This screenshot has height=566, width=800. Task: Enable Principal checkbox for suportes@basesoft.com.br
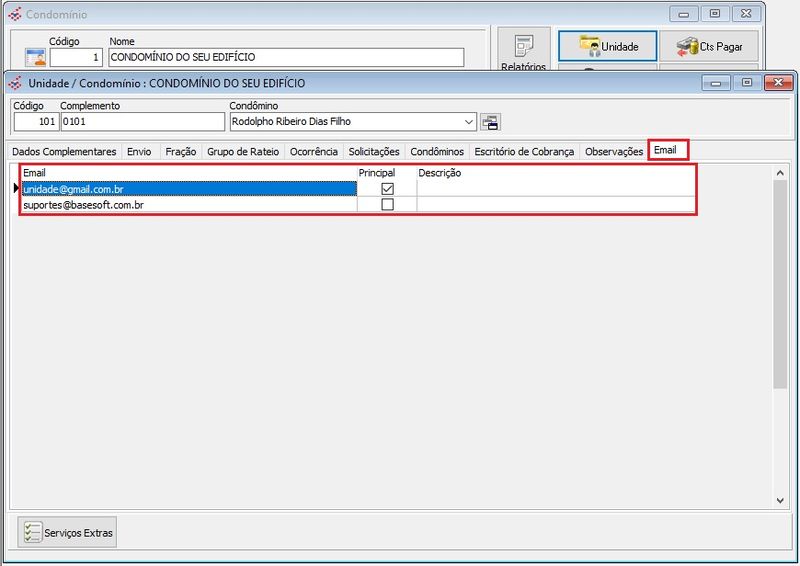coord(387,205)
